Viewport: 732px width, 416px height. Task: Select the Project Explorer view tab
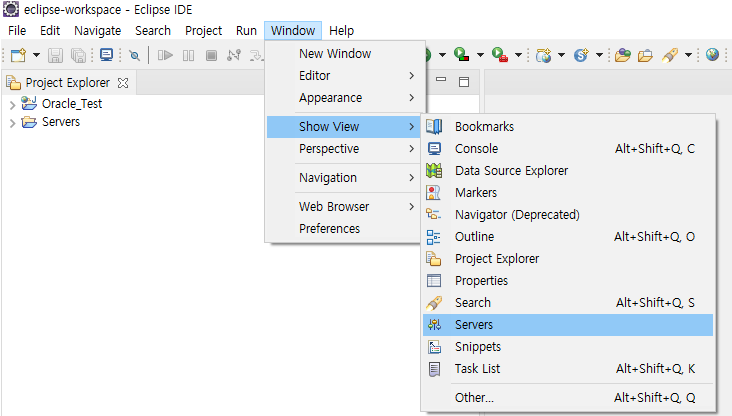(68, 83)
